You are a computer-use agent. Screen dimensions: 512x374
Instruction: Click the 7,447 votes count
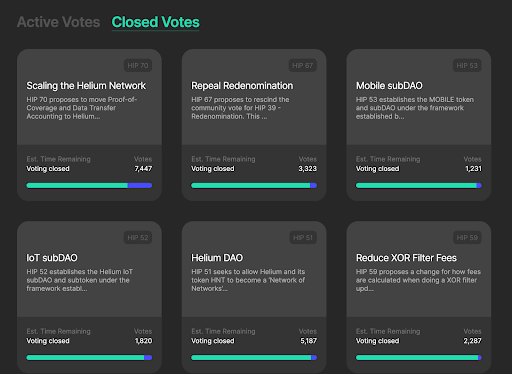(x=143, y=169)
